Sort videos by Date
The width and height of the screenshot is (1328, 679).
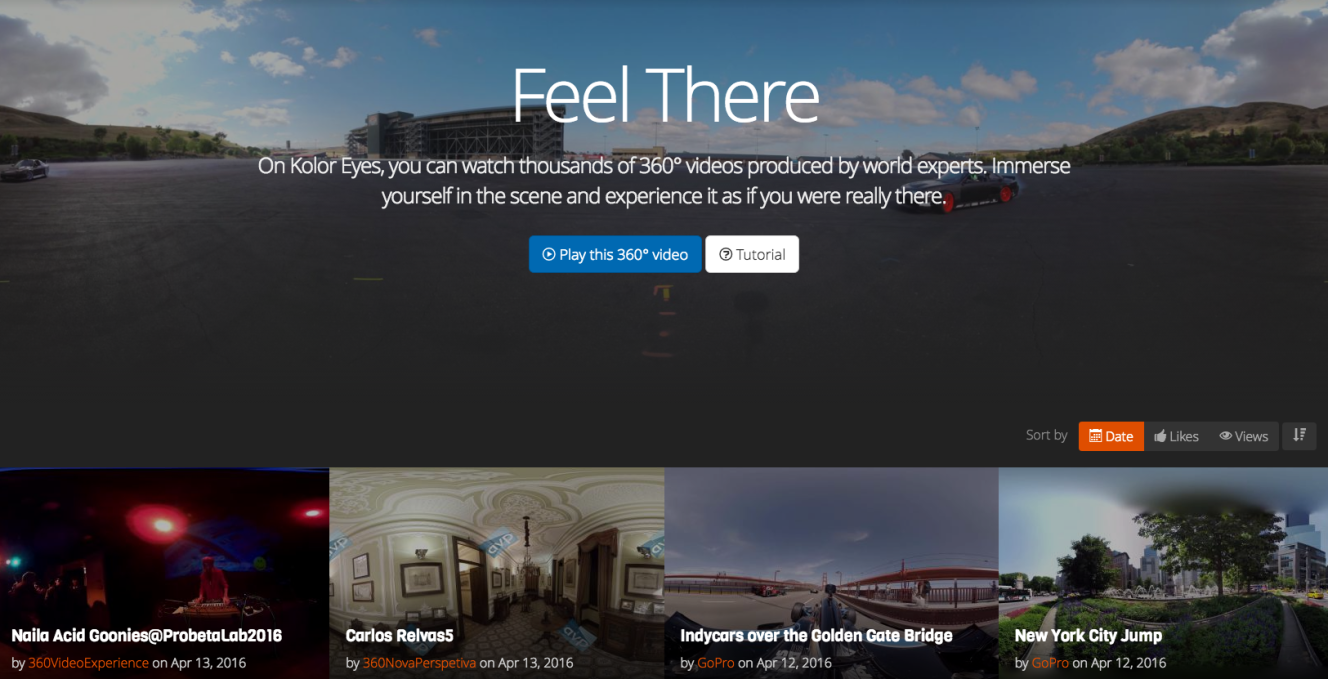pyautogui.click(x=1111, y=436)
